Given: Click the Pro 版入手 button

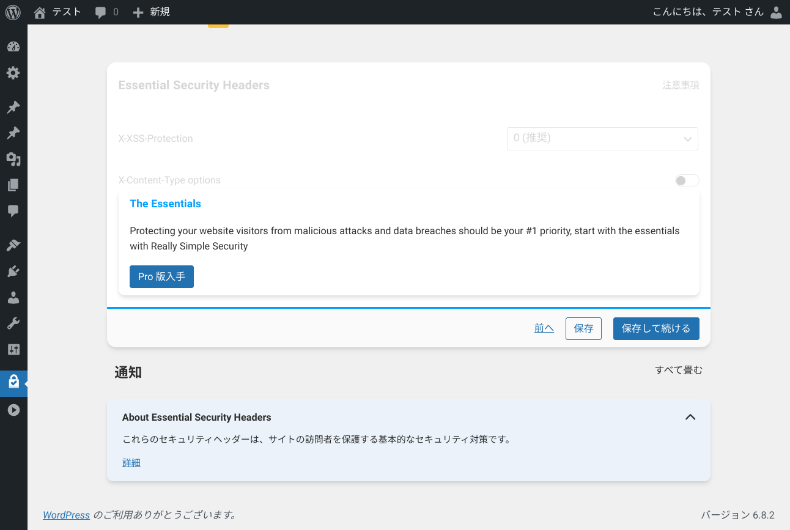Looking at the screenshot, I should [x=161, y=276].
